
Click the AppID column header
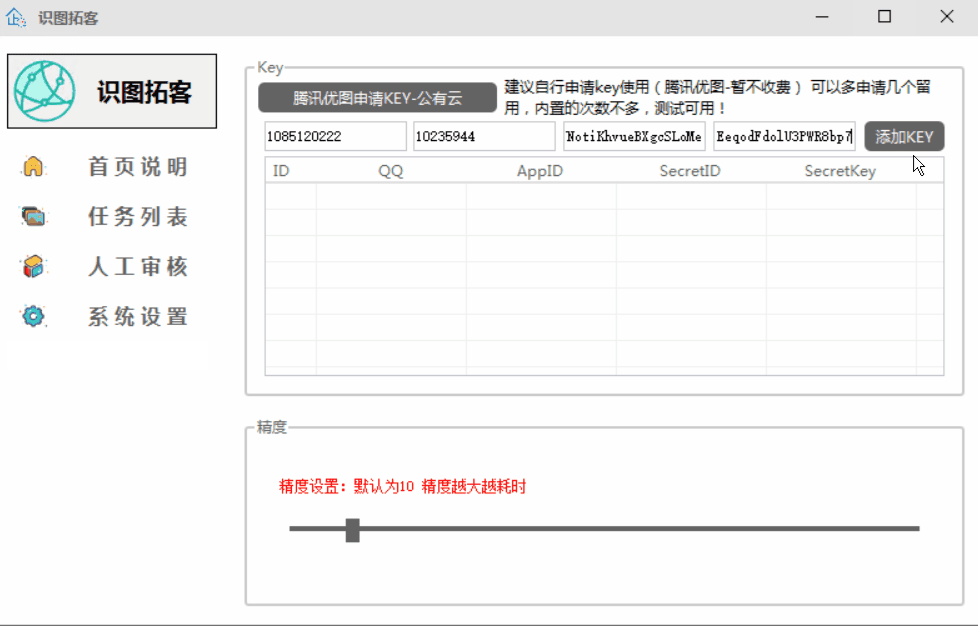click(540, 171)
